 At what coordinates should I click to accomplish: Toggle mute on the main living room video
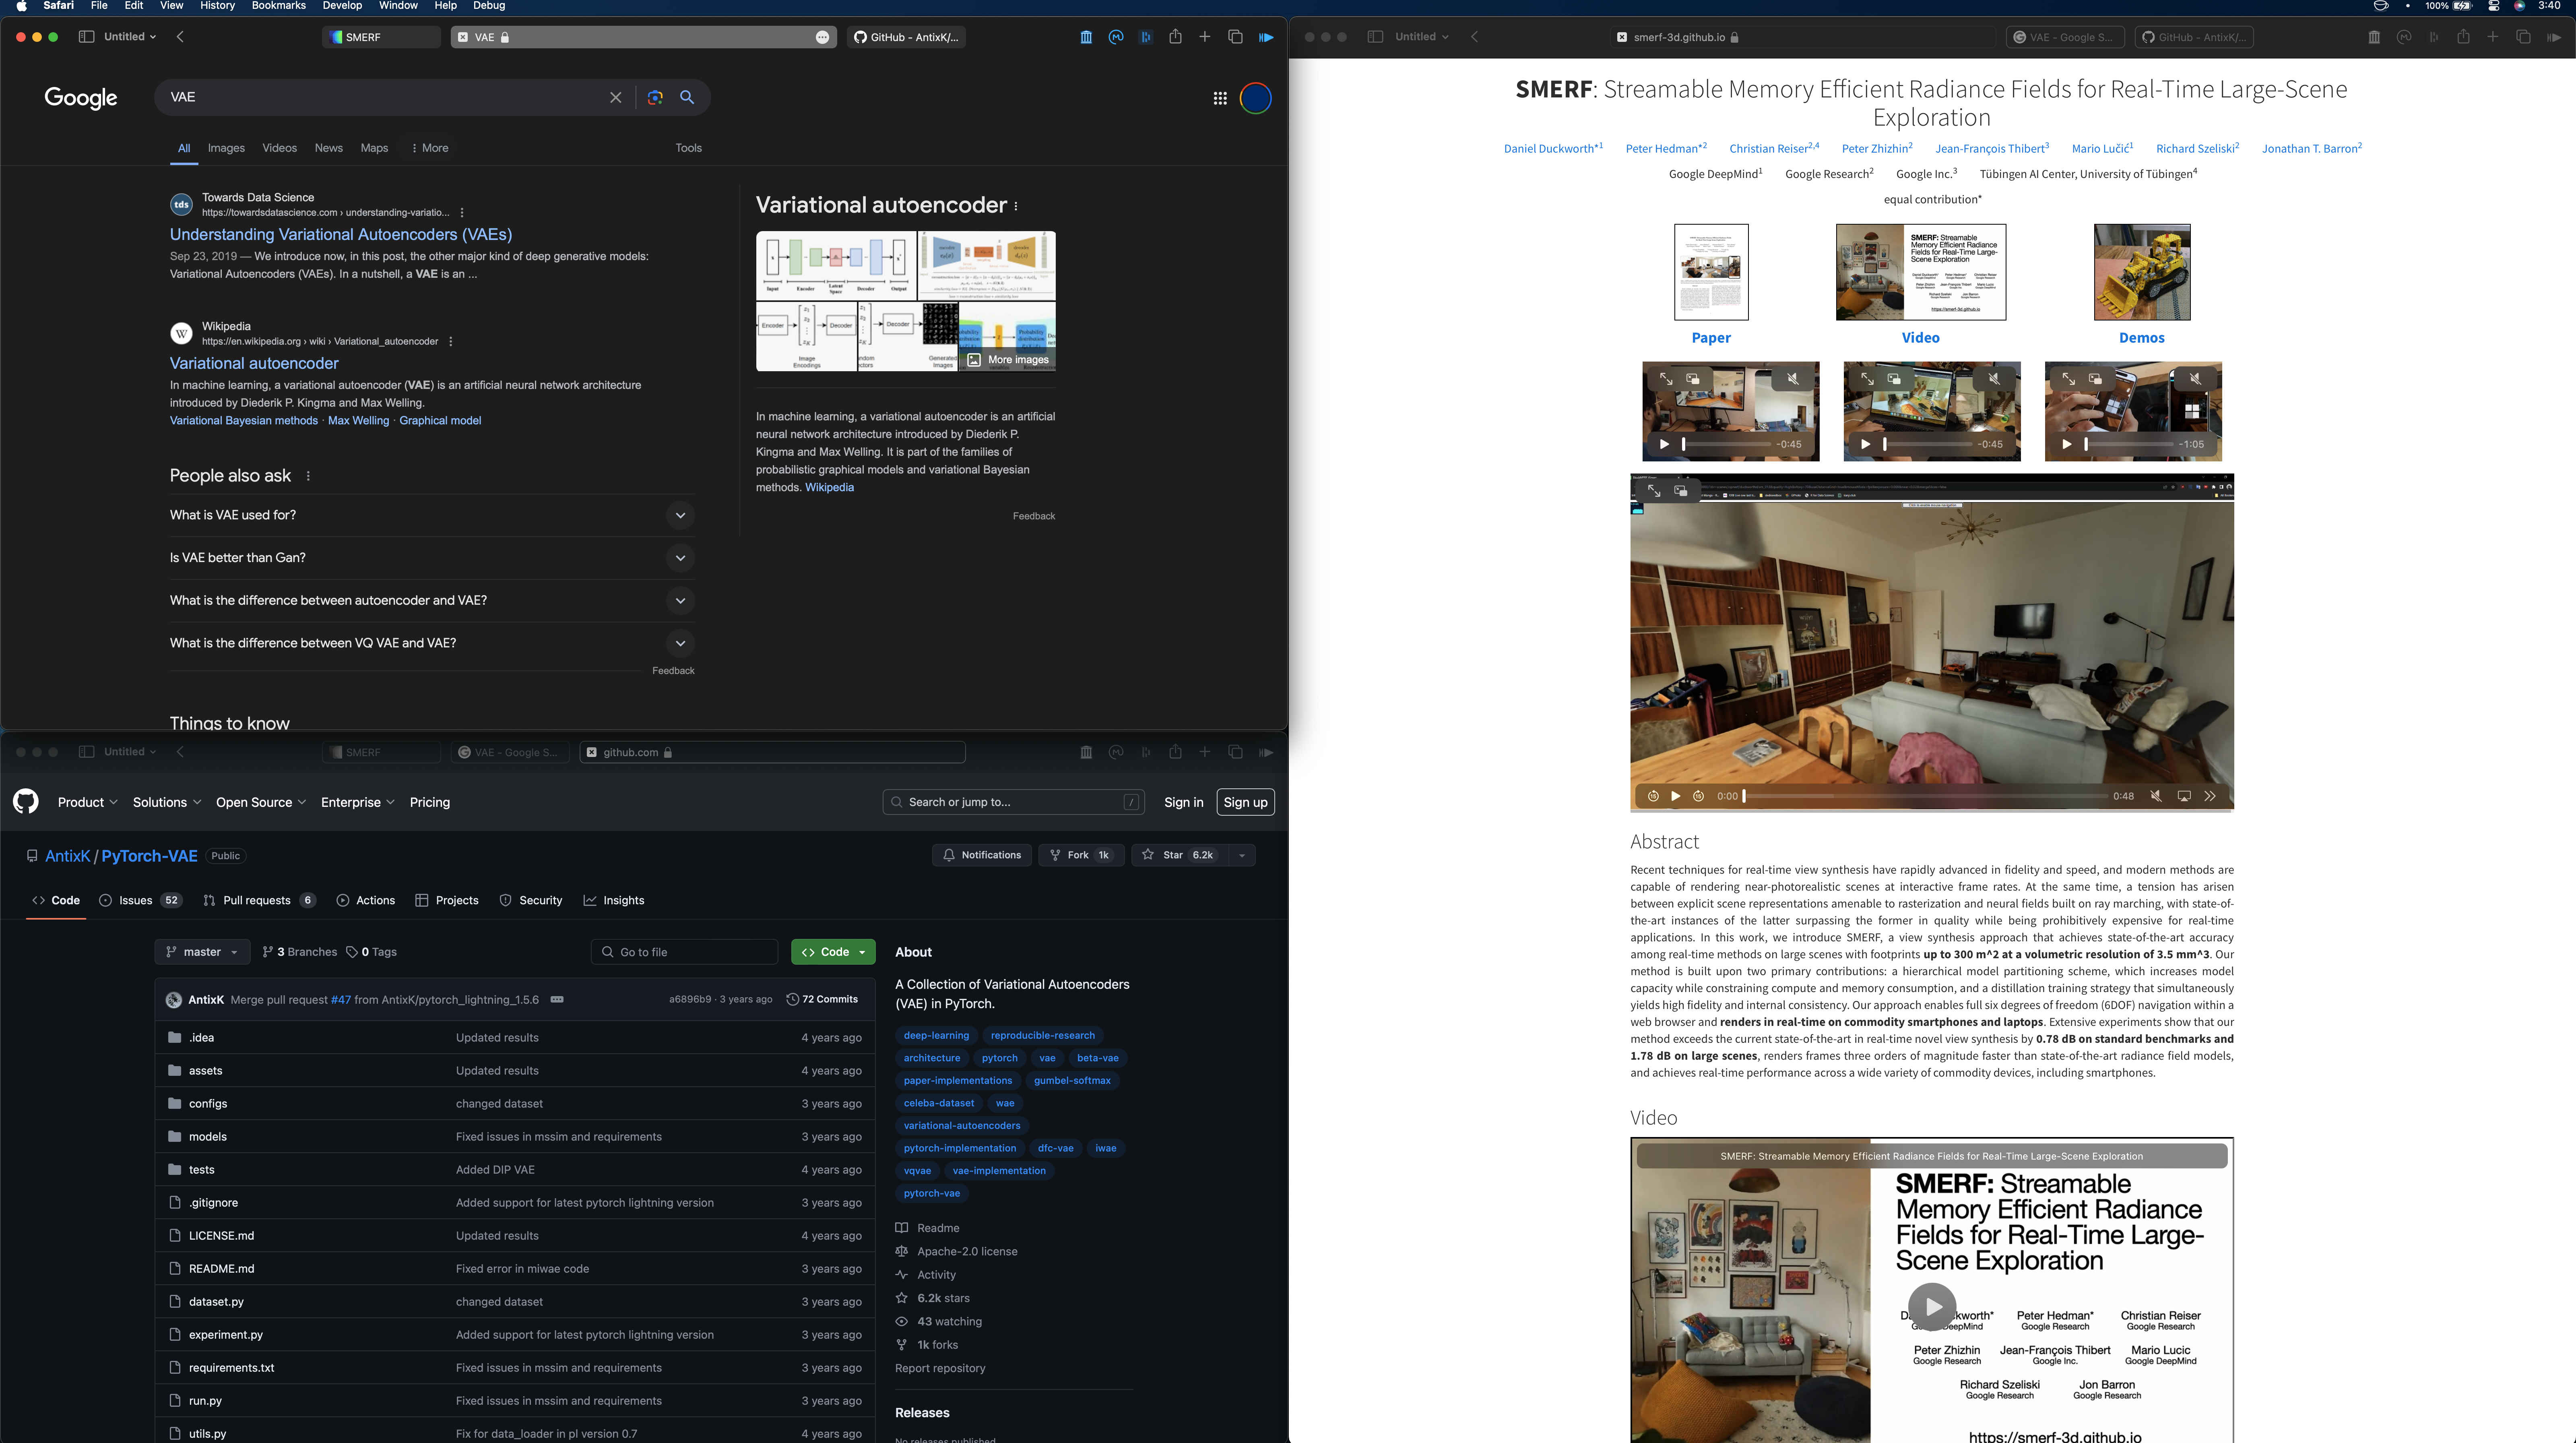tap(2156, 796)
